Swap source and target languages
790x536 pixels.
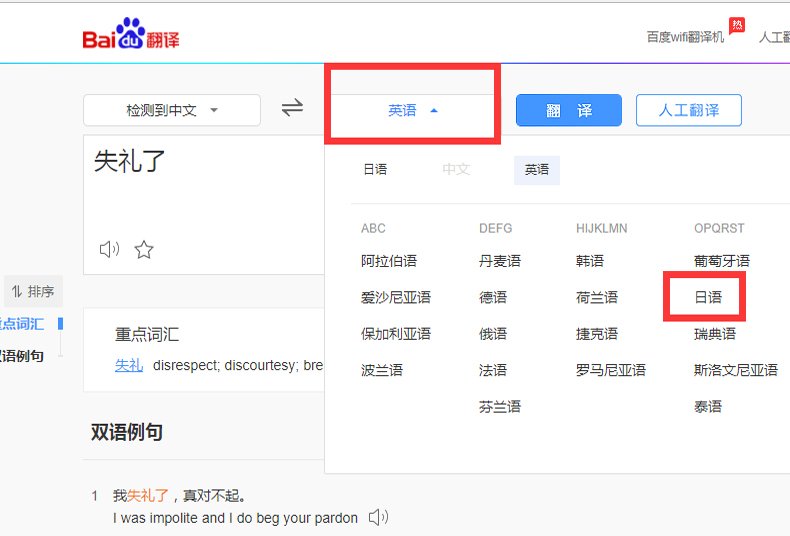point(292,107)
